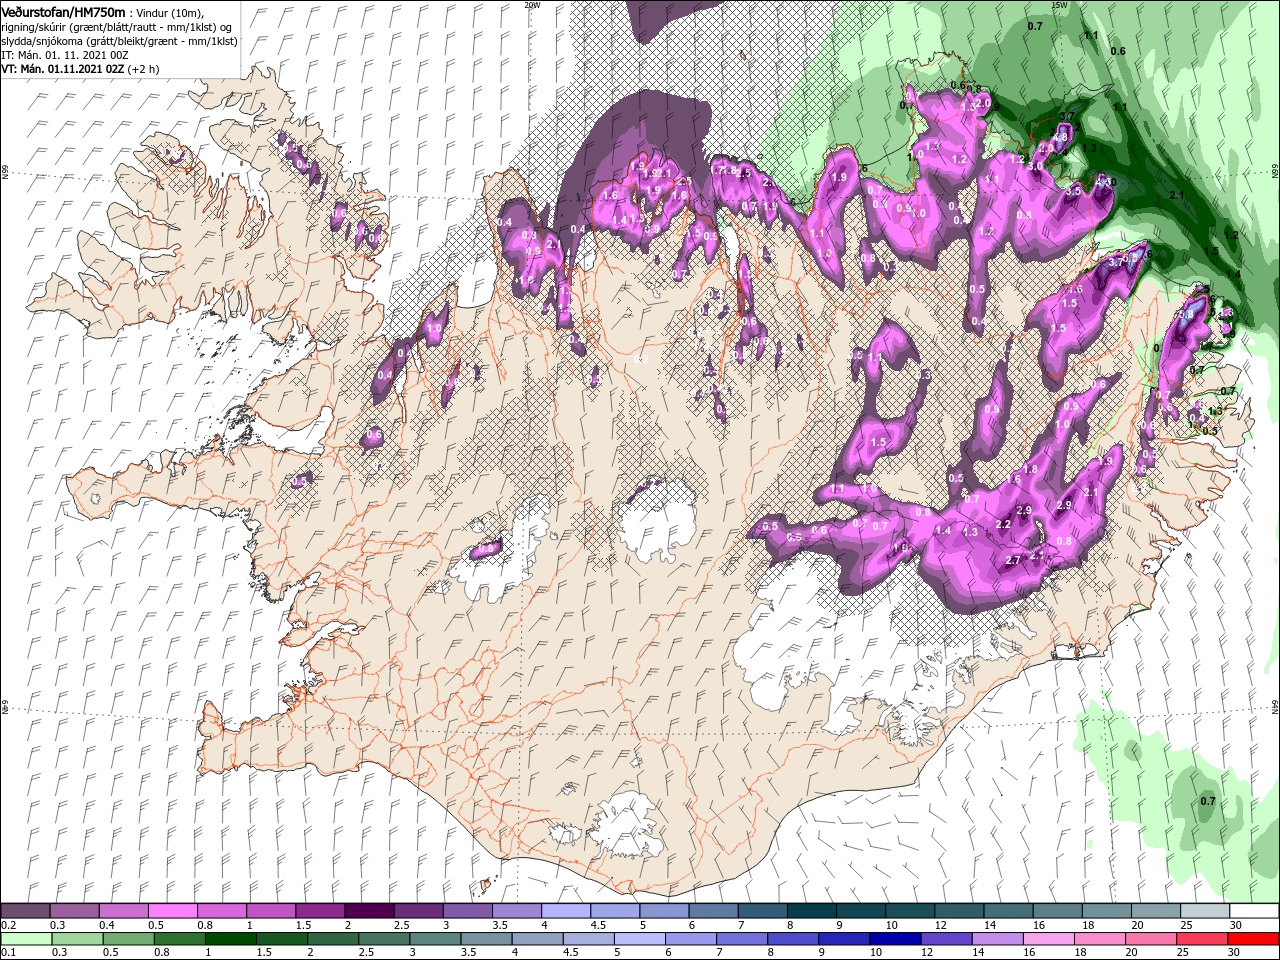The width and height of the screenshot is (1280, 960).
Task: Click the '3.5' label under the bottom legend row
Action: (469, 952)
